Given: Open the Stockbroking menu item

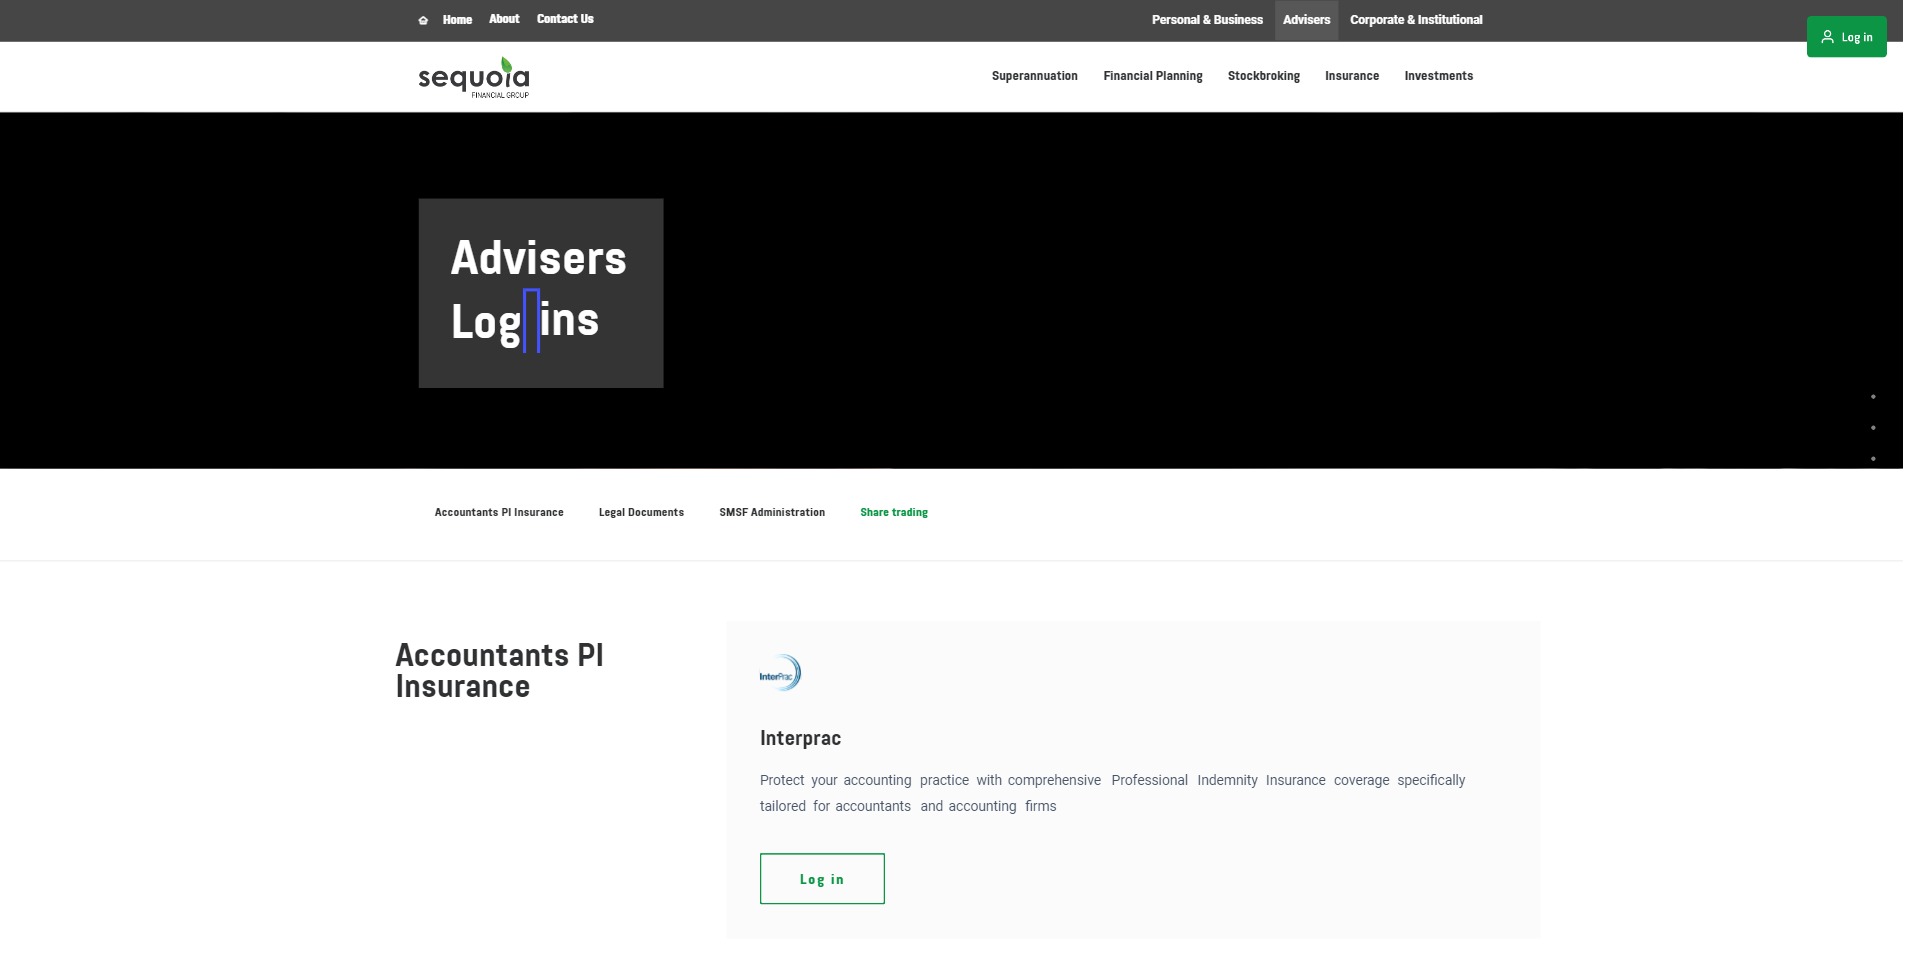Looking at the screenshot, I should (x=1263, y=76).
